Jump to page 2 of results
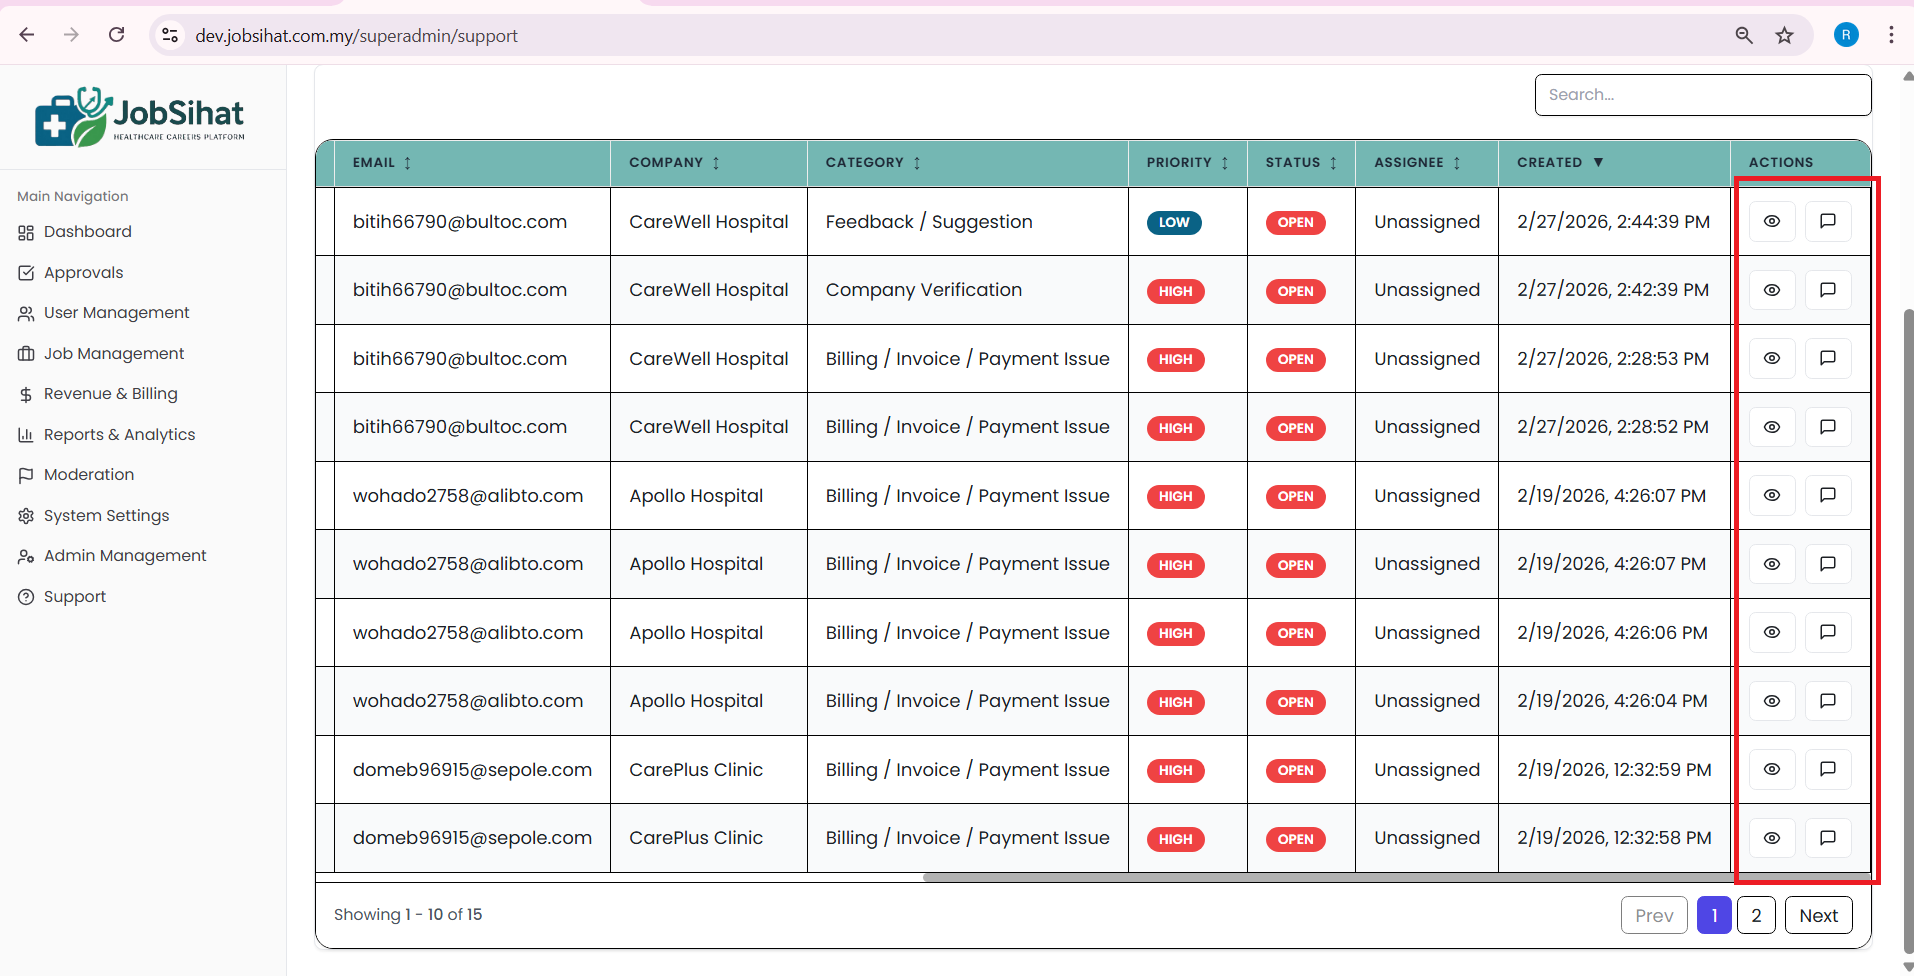This screenshot has width=1914, height=976. (x=1755, y=915)
